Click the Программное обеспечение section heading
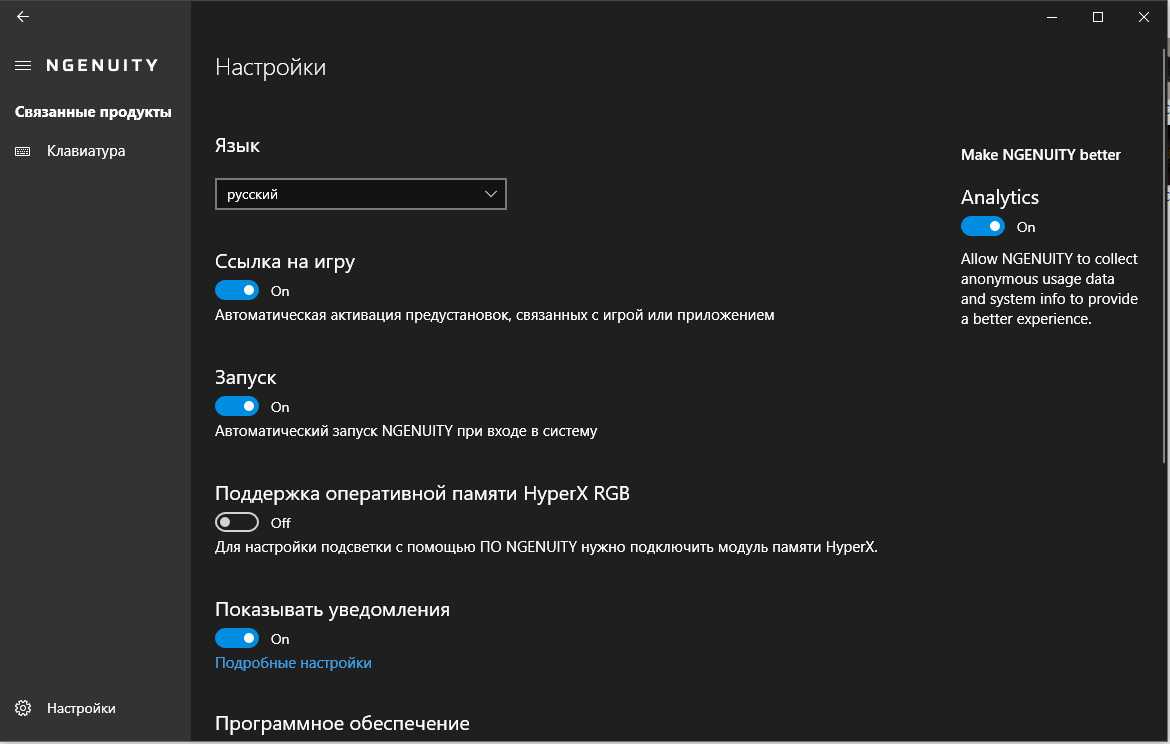The height and width of the screenshot is (744, 1170). [342, 723]
